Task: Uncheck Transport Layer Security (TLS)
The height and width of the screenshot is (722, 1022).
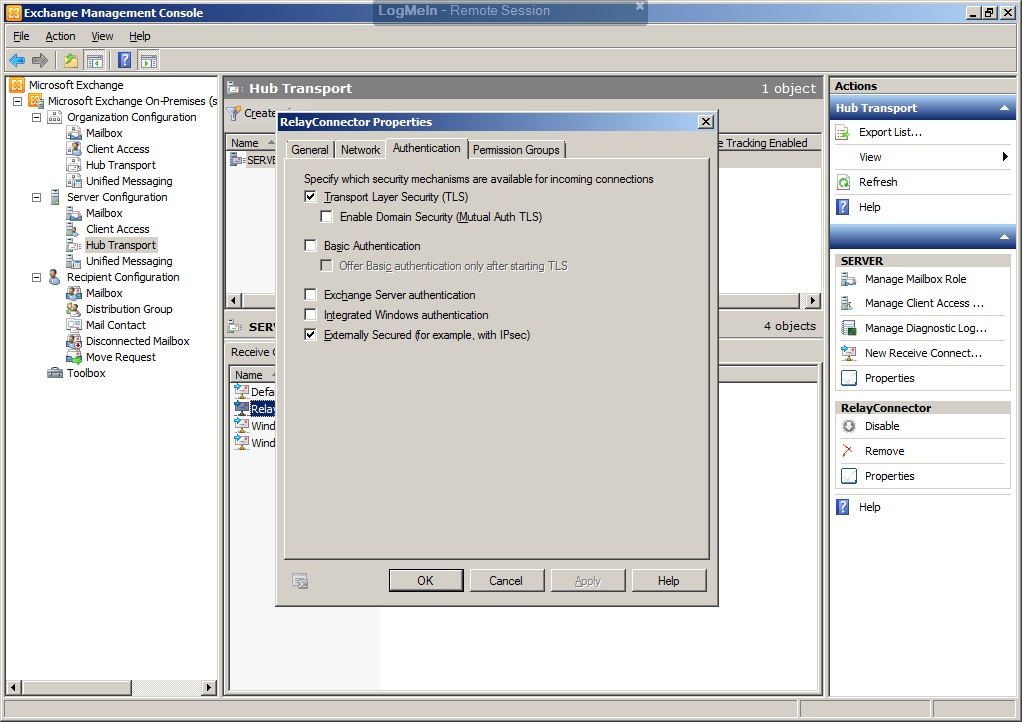Action: [x=310, y=197]
